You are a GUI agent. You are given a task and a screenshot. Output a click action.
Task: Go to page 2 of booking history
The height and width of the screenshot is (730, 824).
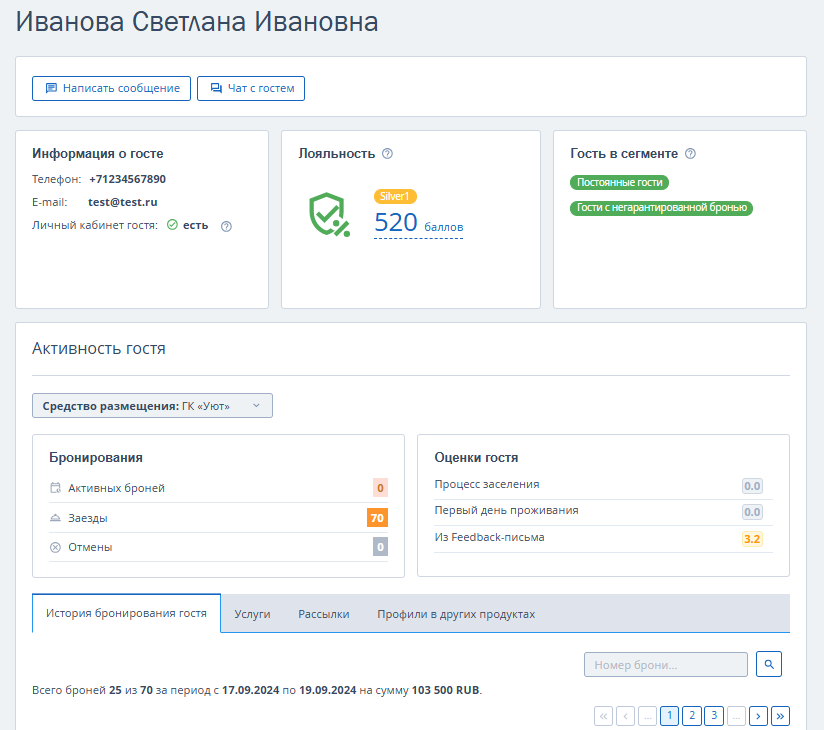click(692, 716)
